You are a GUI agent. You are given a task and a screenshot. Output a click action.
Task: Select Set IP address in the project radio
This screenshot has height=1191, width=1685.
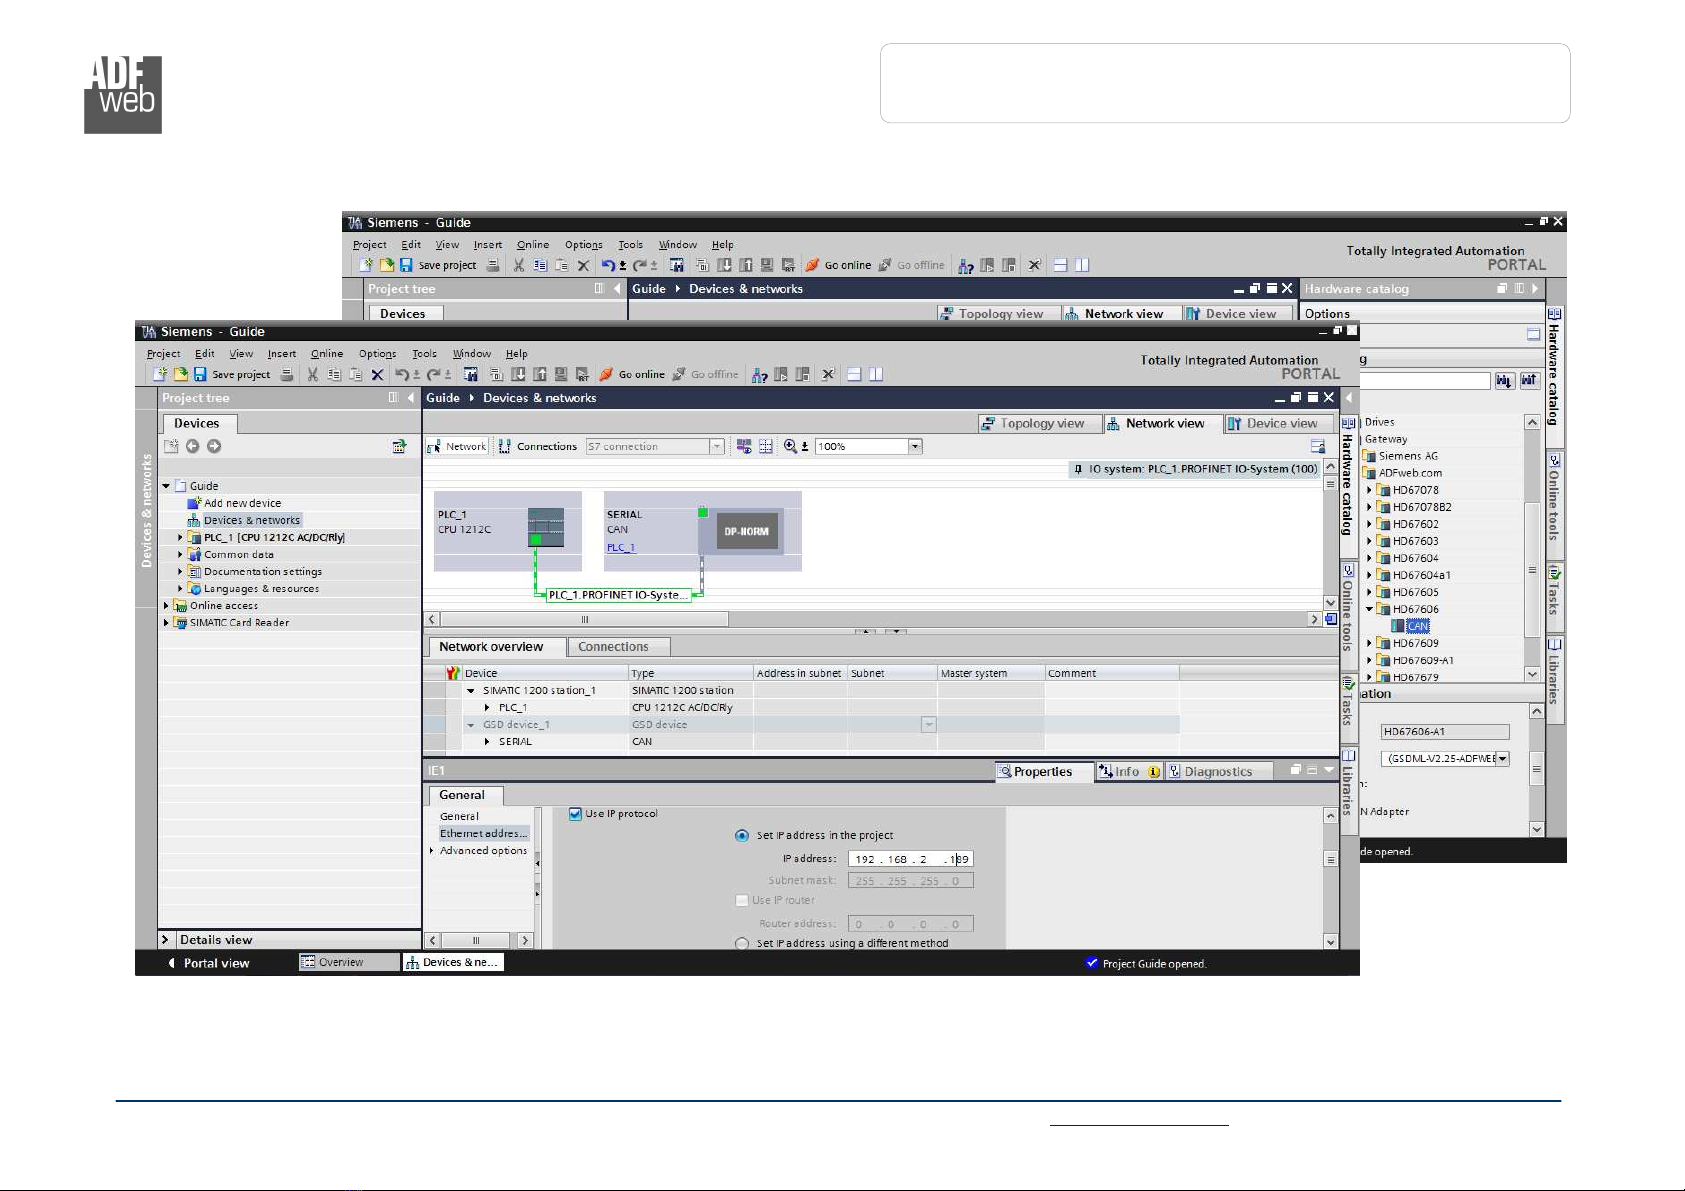(742, 836)
